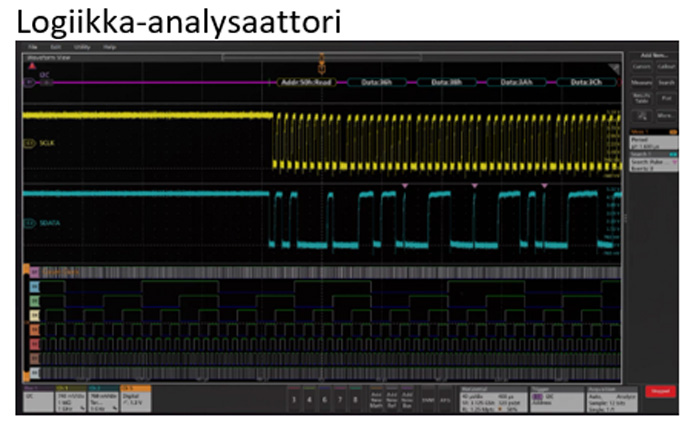Select the SCLK channel handle
Image resolution: width=700 pixels, height=430 pixels.
coord(32,144)
